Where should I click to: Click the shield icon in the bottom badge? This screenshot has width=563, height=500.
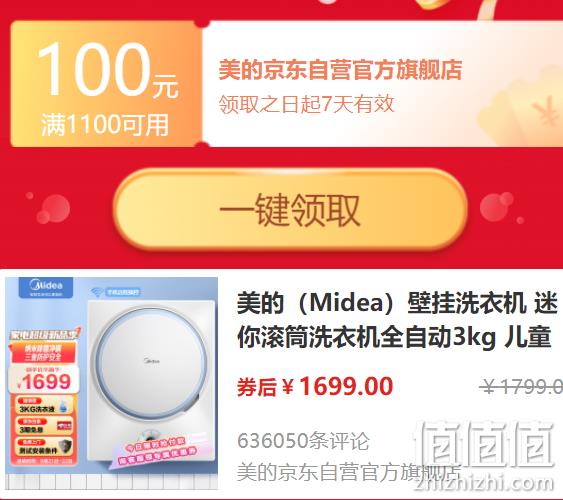pos(66,448)
